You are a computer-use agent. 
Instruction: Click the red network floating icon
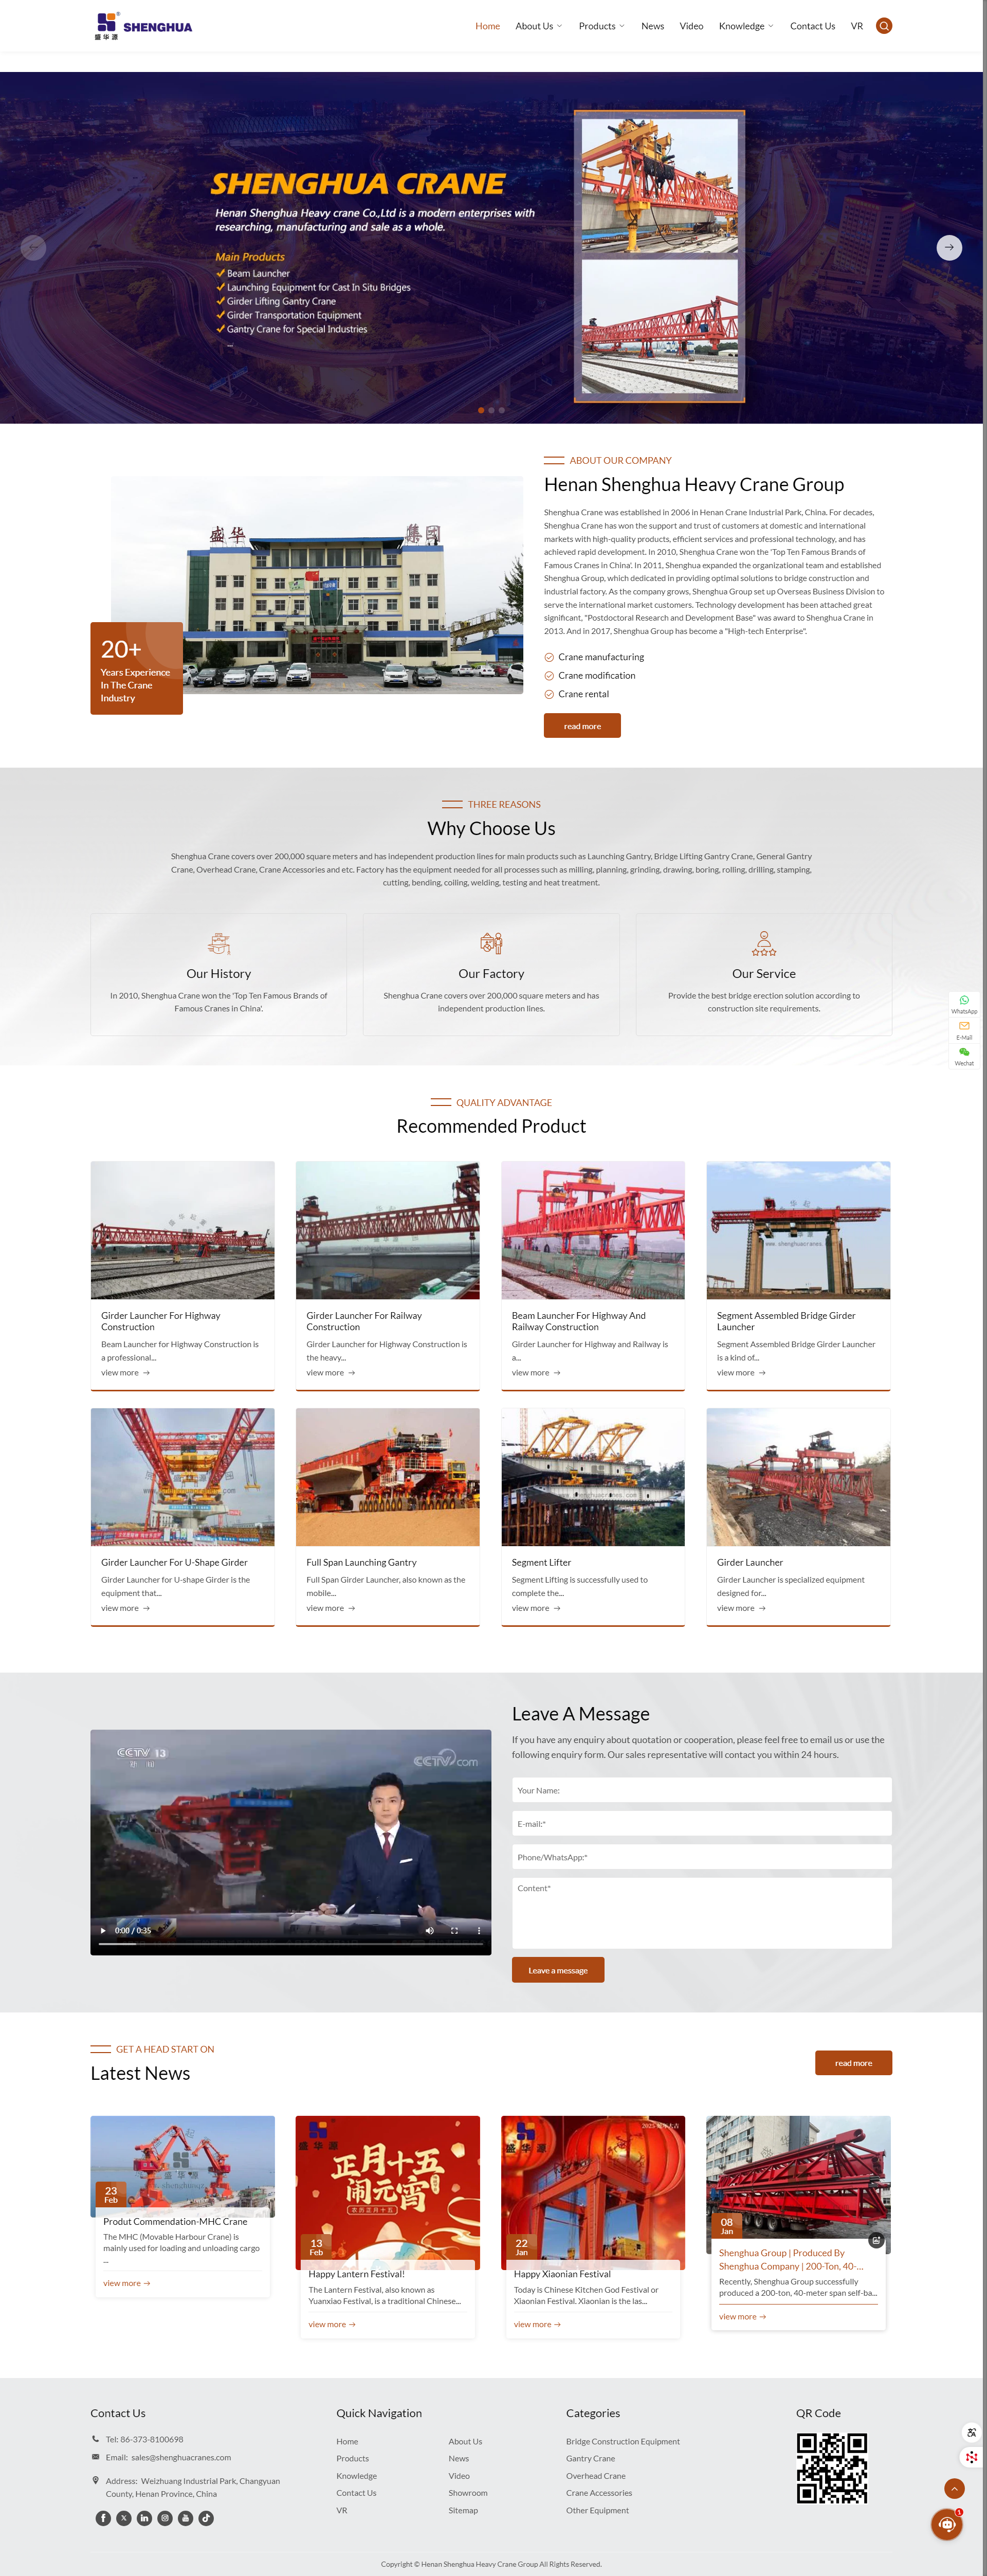point(971,2457)
